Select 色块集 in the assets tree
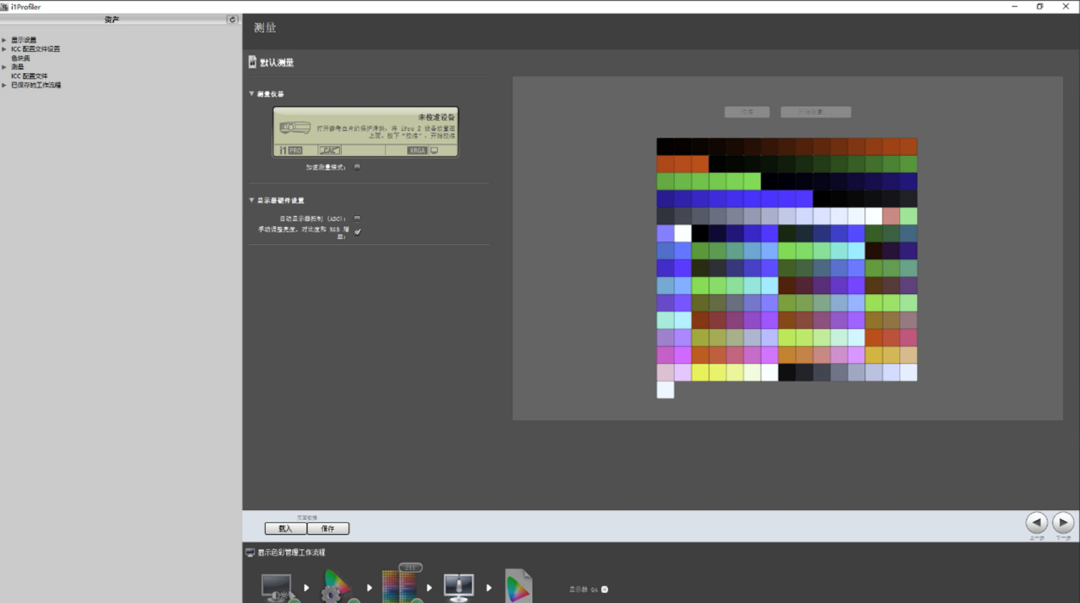The image size is (1080, 603). (x=21, y=58)
